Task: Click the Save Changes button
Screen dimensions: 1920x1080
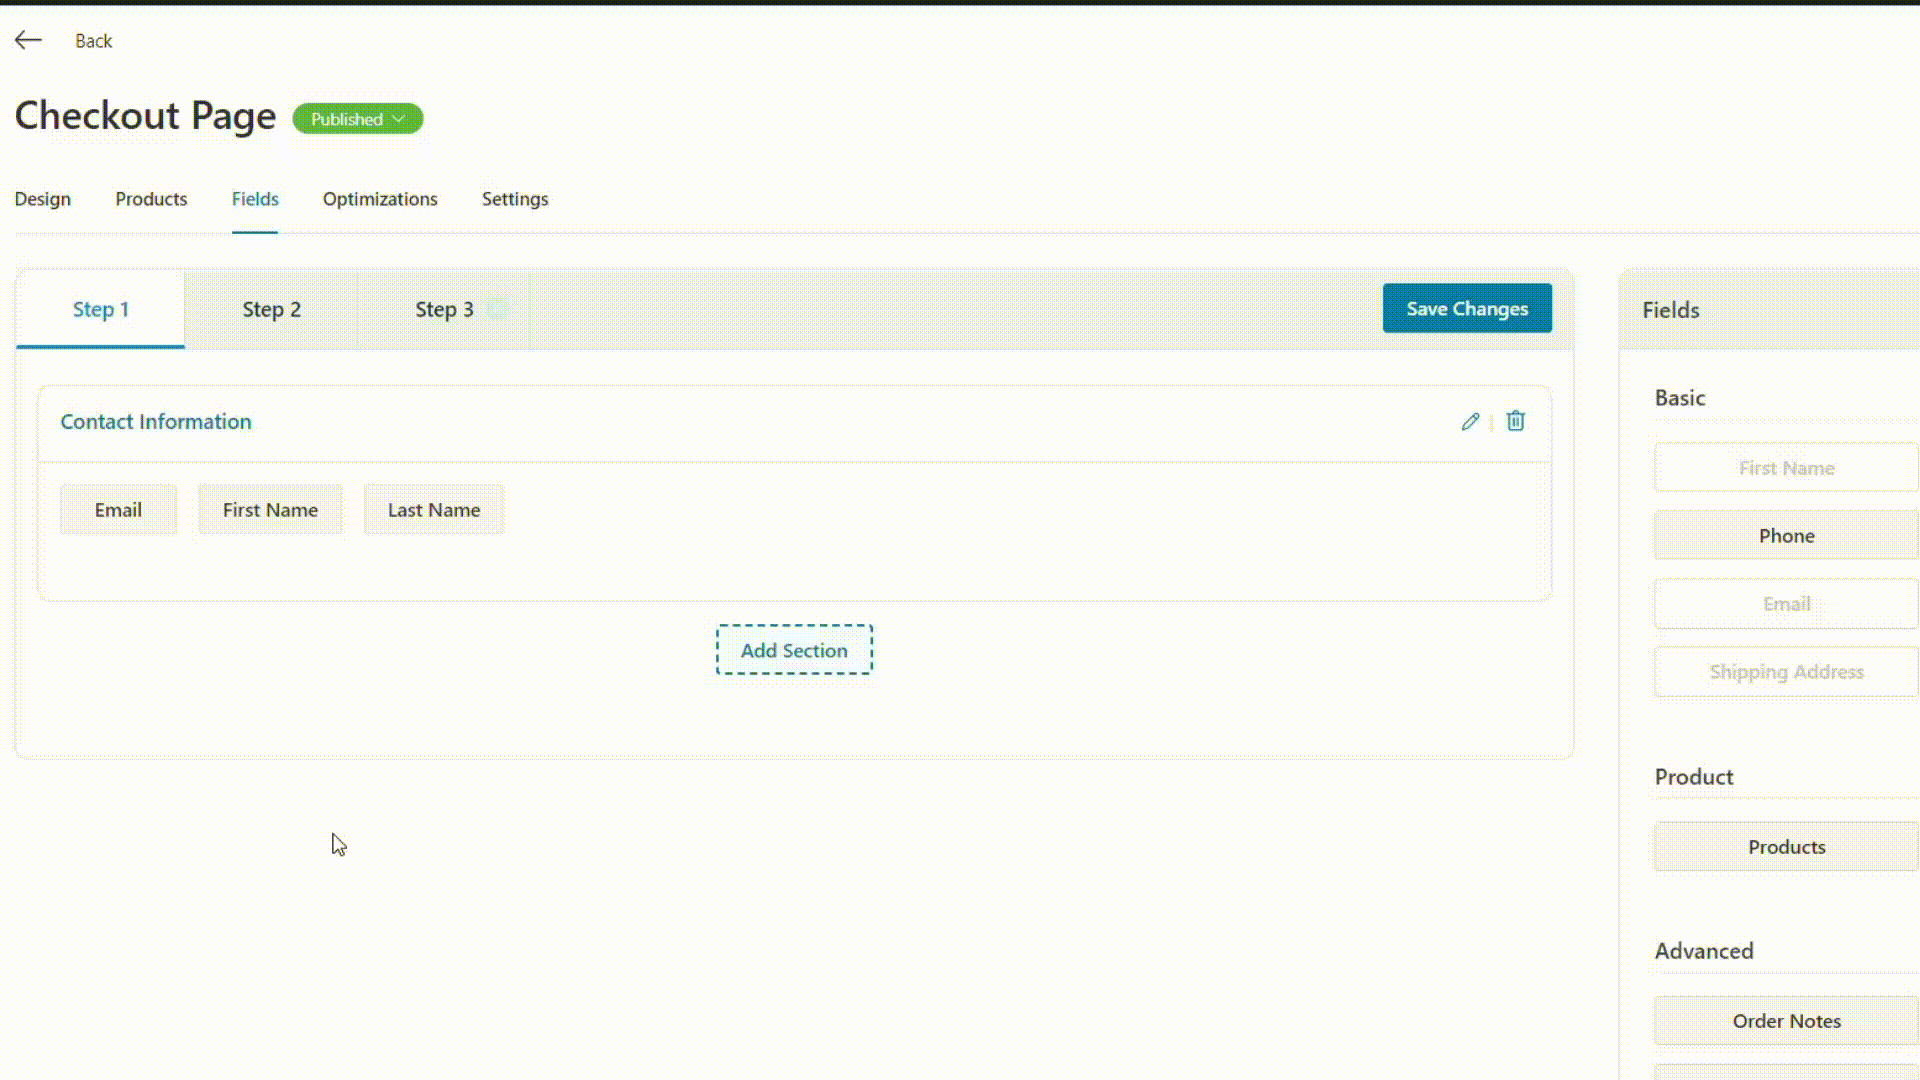Action: 1467,309
